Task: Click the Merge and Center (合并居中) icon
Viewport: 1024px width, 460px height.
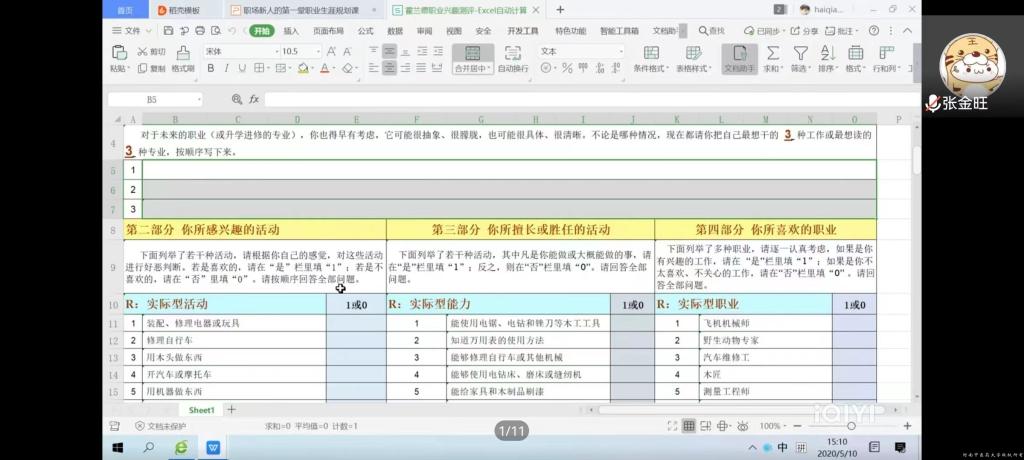Action: click(472, 56)
